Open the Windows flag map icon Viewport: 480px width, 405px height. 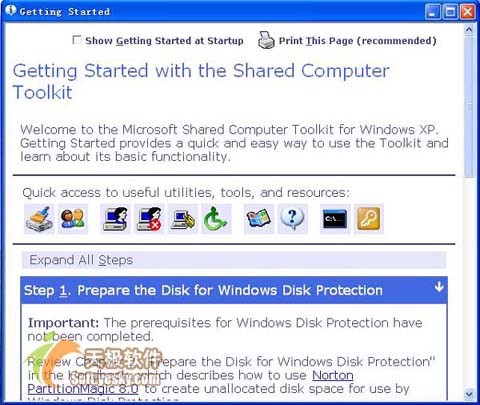point(259,219)
